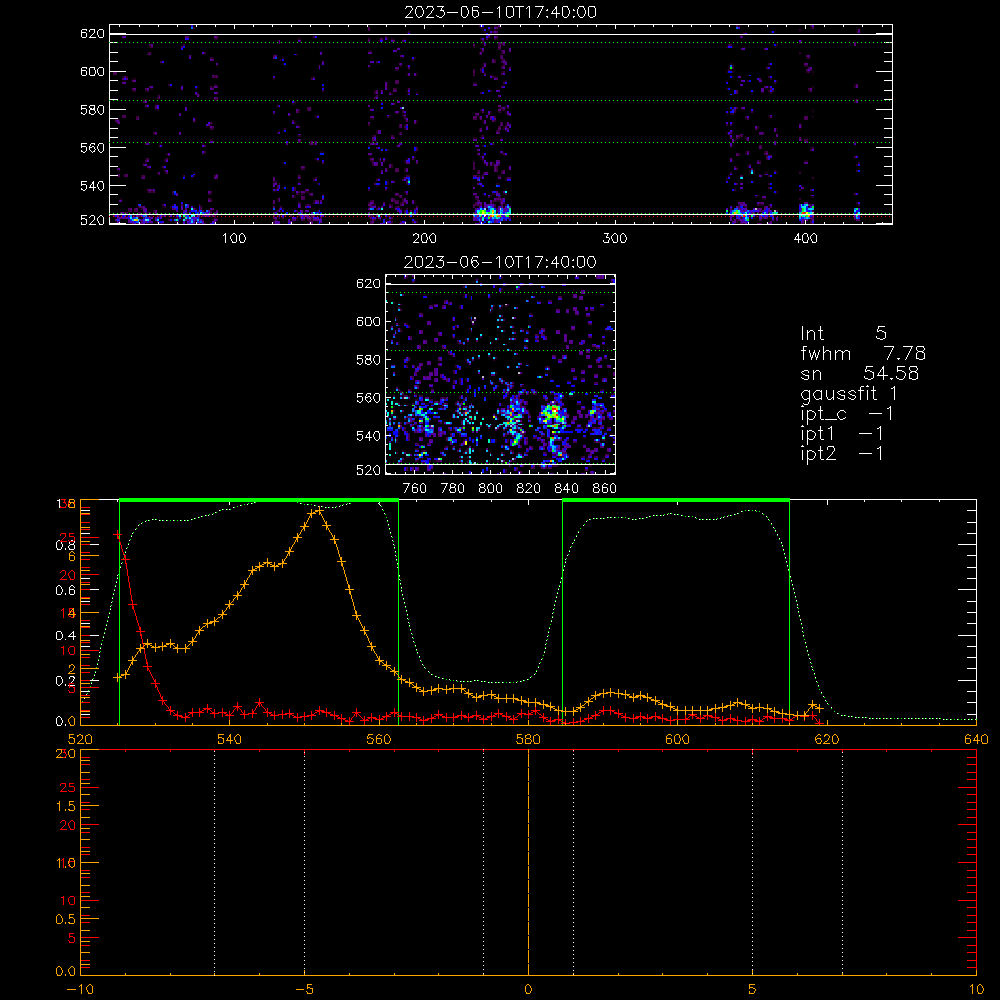
Task: Select the 'ipt1 -1' readout line
Action: coord(842,434)
